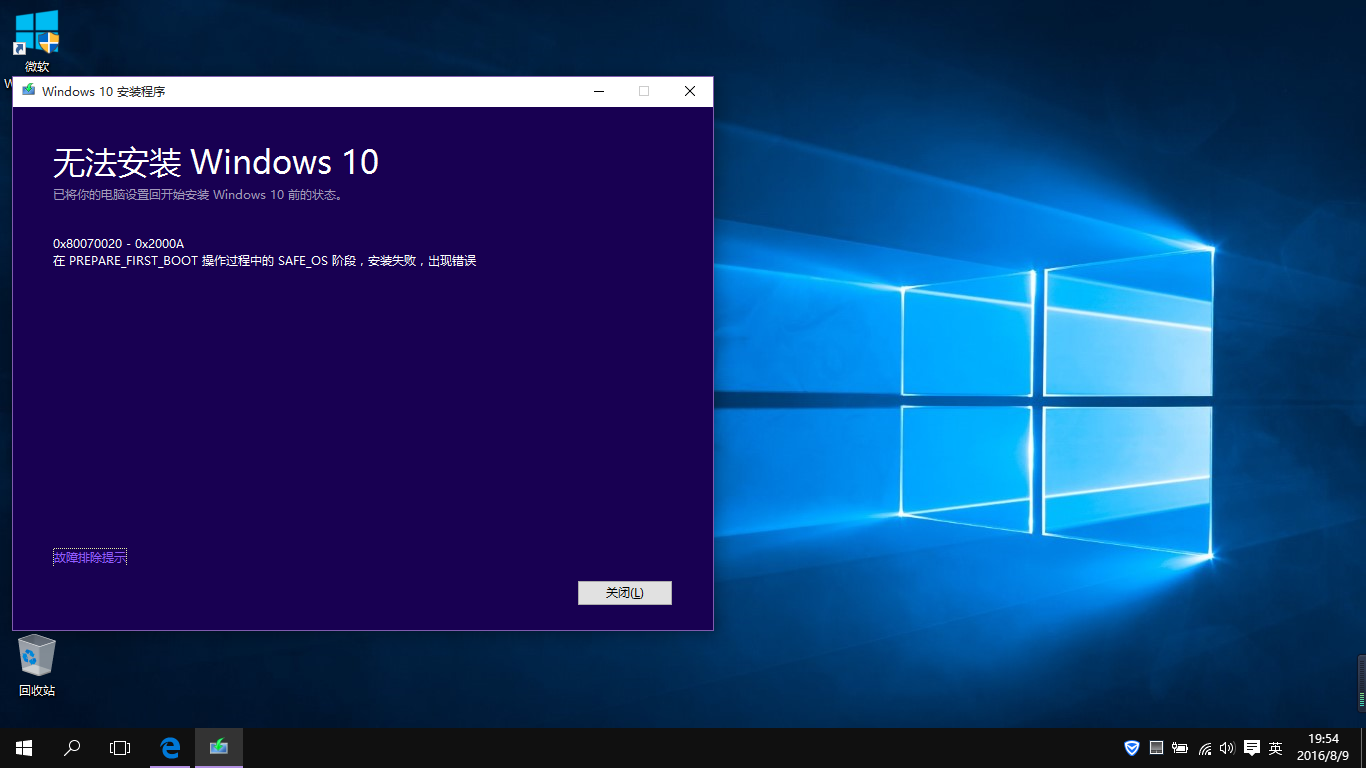Open the touchpad tray icon
Image resolution: width=1366 pixels, height=768 pixels.
1156,748
